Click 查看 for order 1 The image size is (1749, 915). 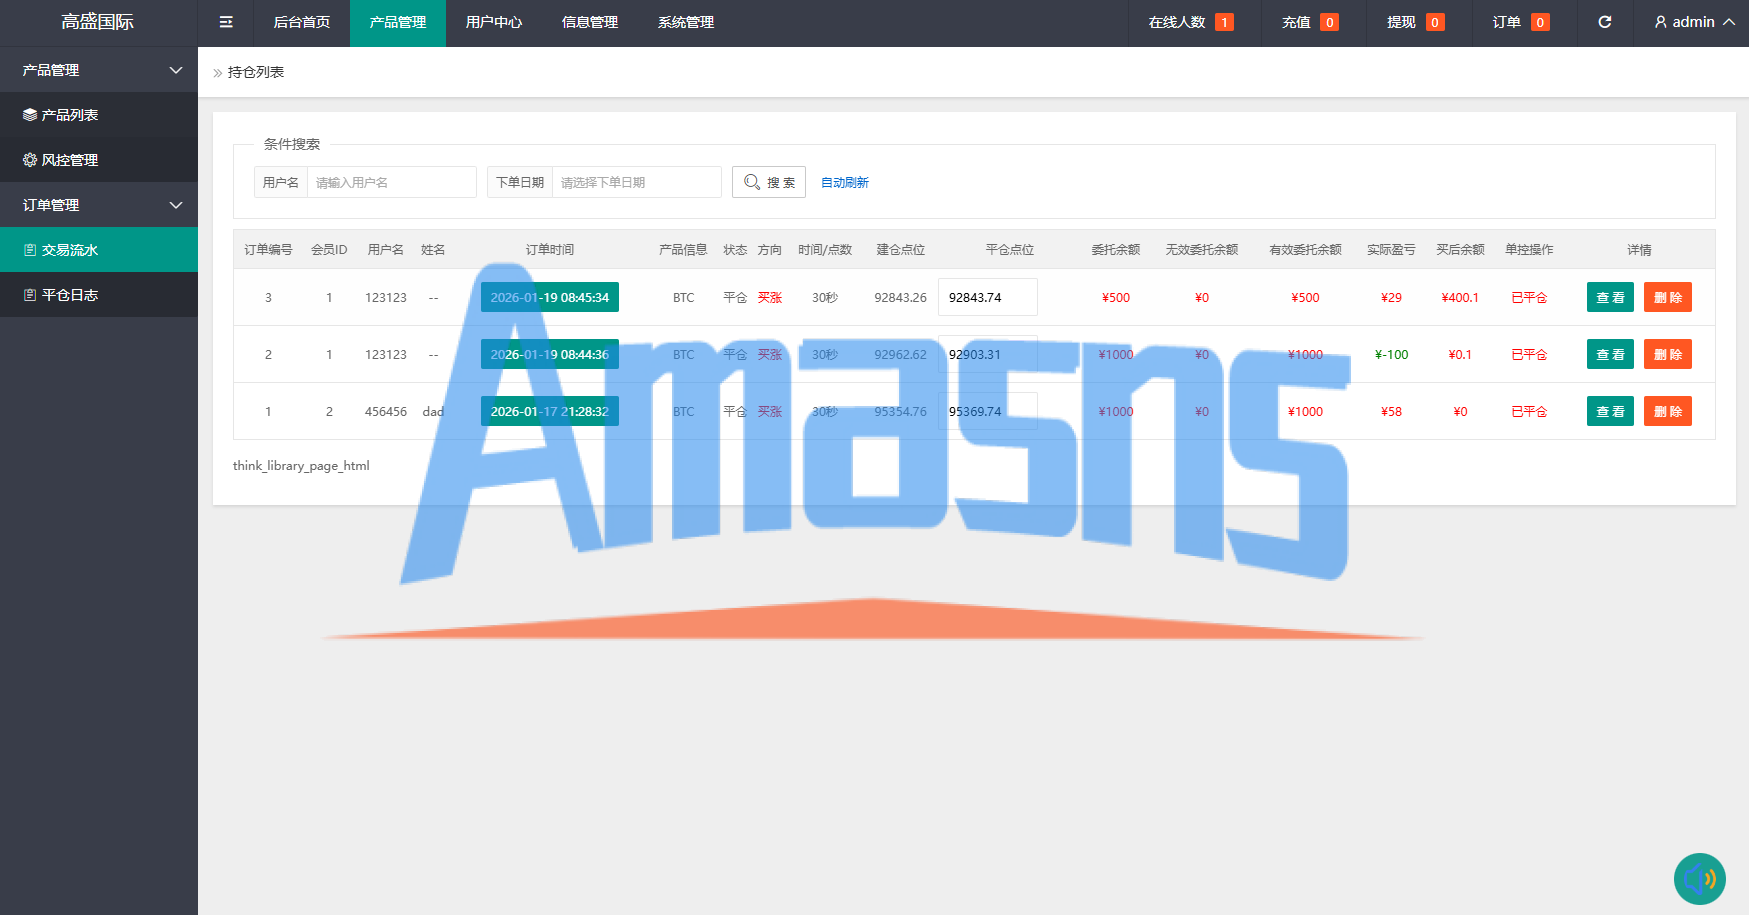pyautogui.click(x=1610, y=411)
